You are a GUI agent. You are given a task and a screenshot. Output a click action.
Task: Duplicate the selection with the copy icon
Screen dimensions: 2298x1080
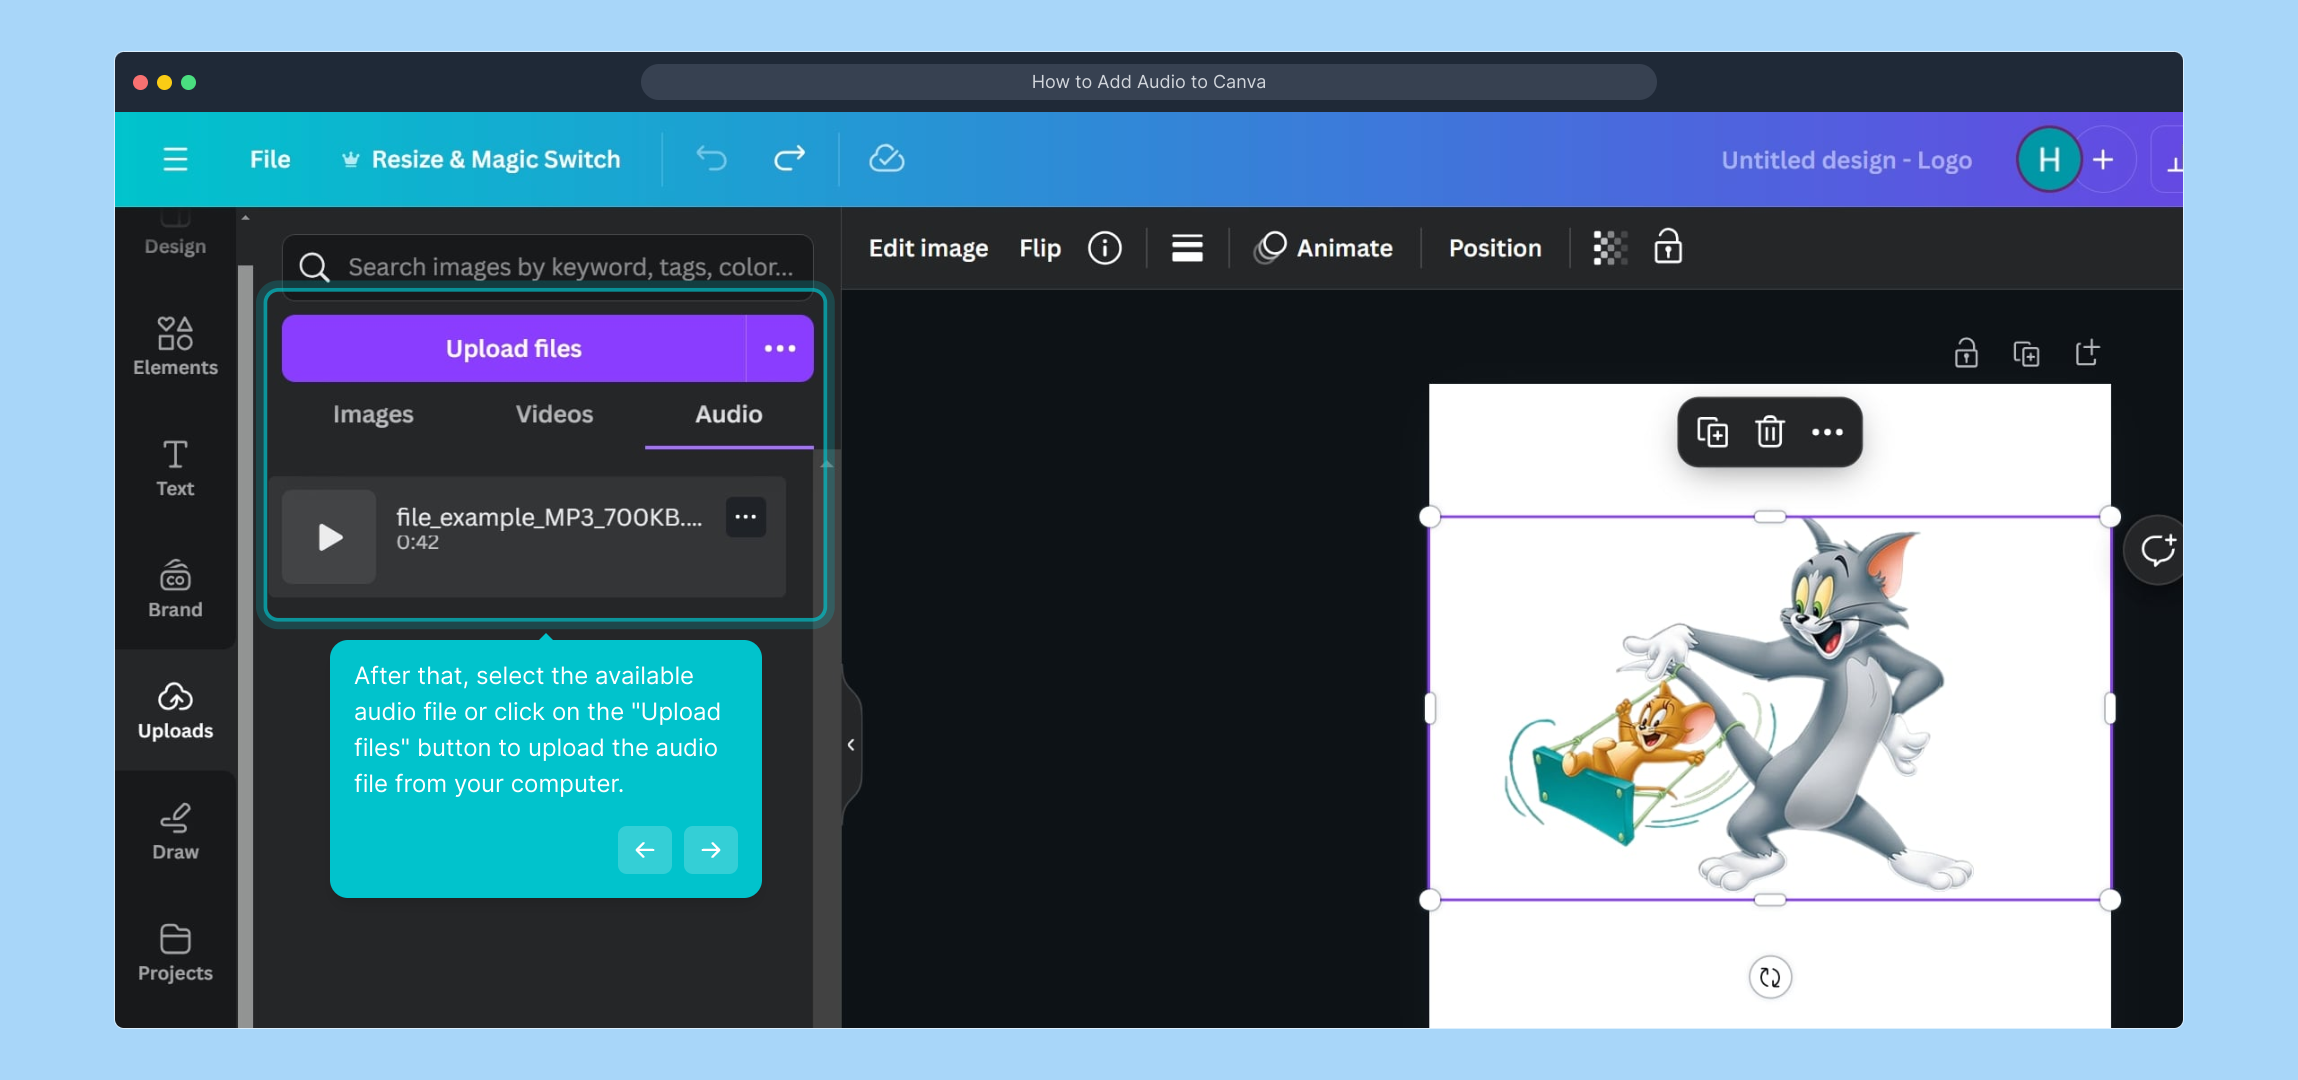click(x=1712, y=431)
